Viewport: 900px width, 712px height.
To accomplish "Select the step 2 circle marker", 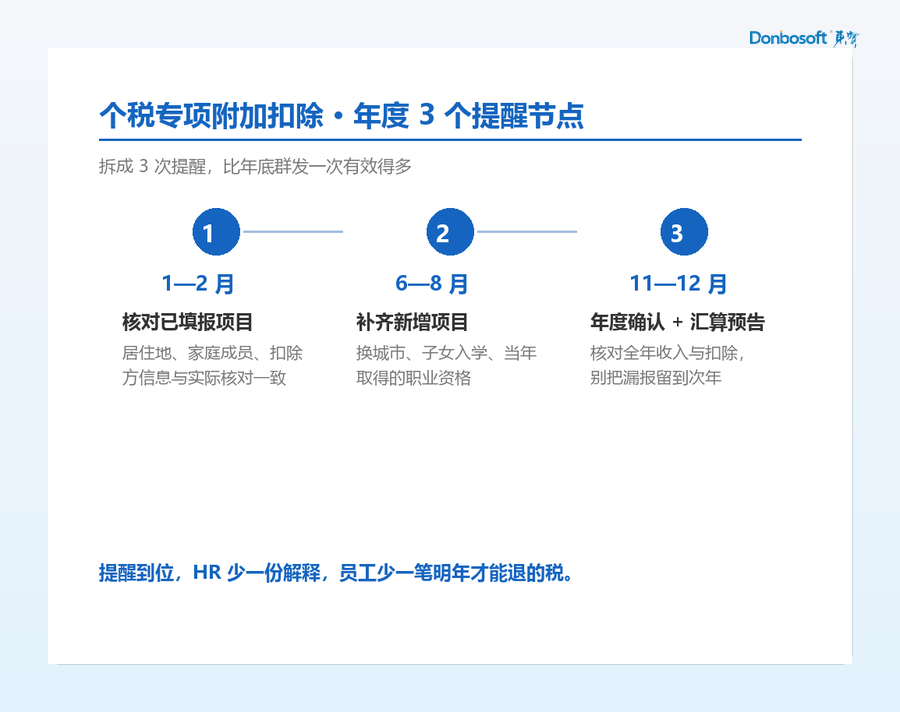I will (x=450, y=232).
